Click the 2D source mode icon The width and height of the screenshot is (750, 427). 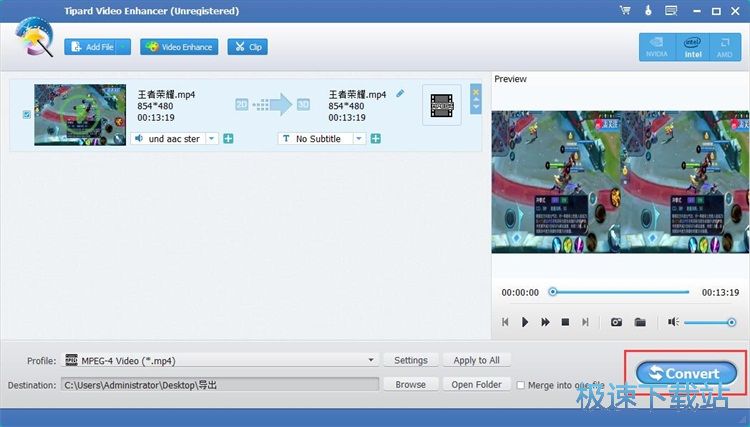tap(242, 104)
